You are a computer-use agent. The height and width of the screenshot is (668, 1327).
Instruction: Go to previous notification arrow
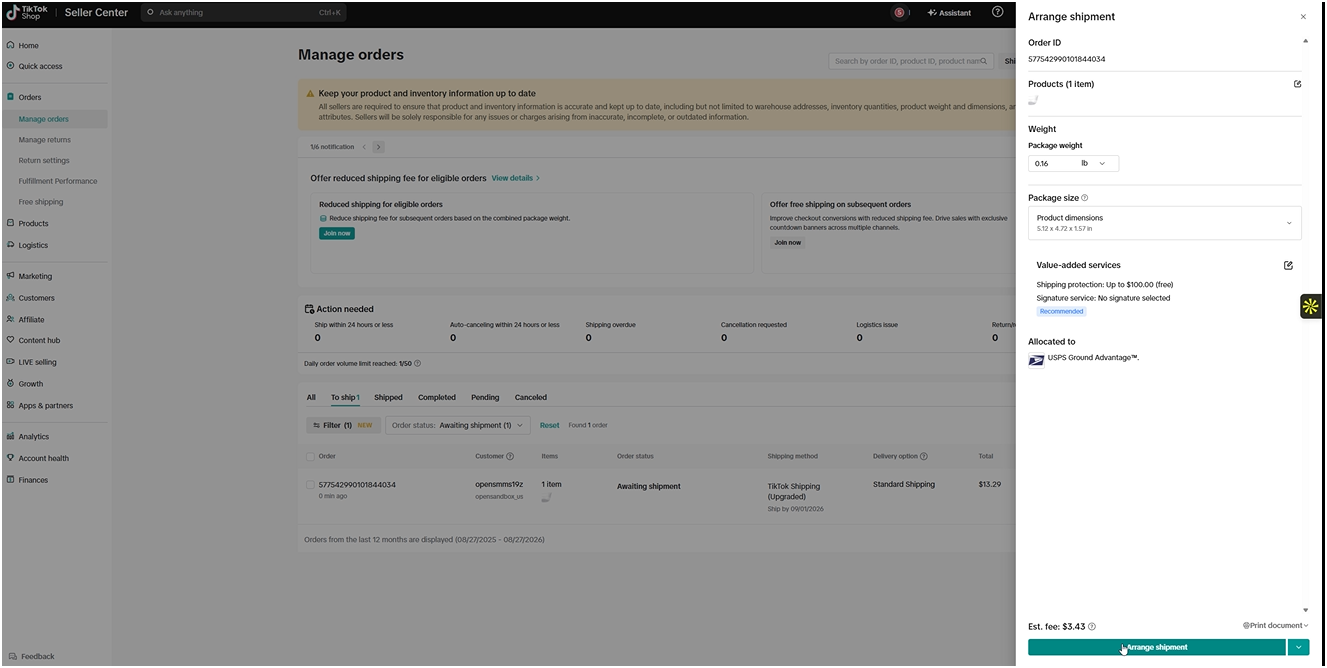click(x=364, y=147)
